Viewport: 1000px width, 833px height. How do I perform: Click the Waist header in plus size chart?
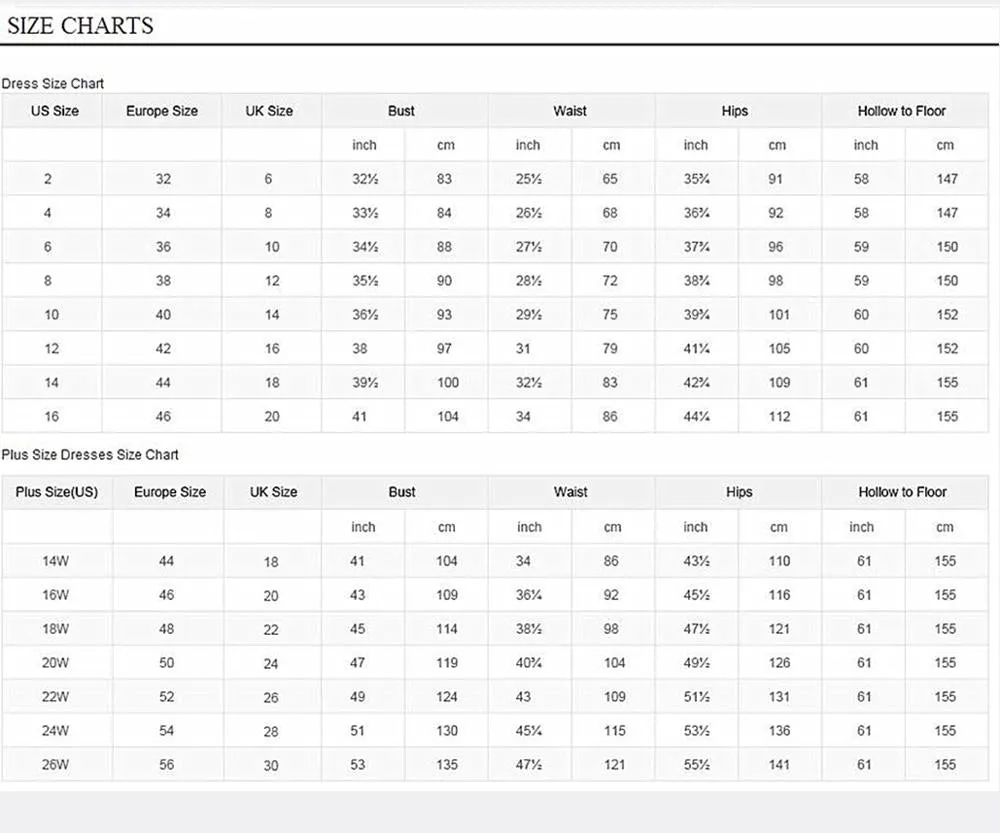click(570, 492)
